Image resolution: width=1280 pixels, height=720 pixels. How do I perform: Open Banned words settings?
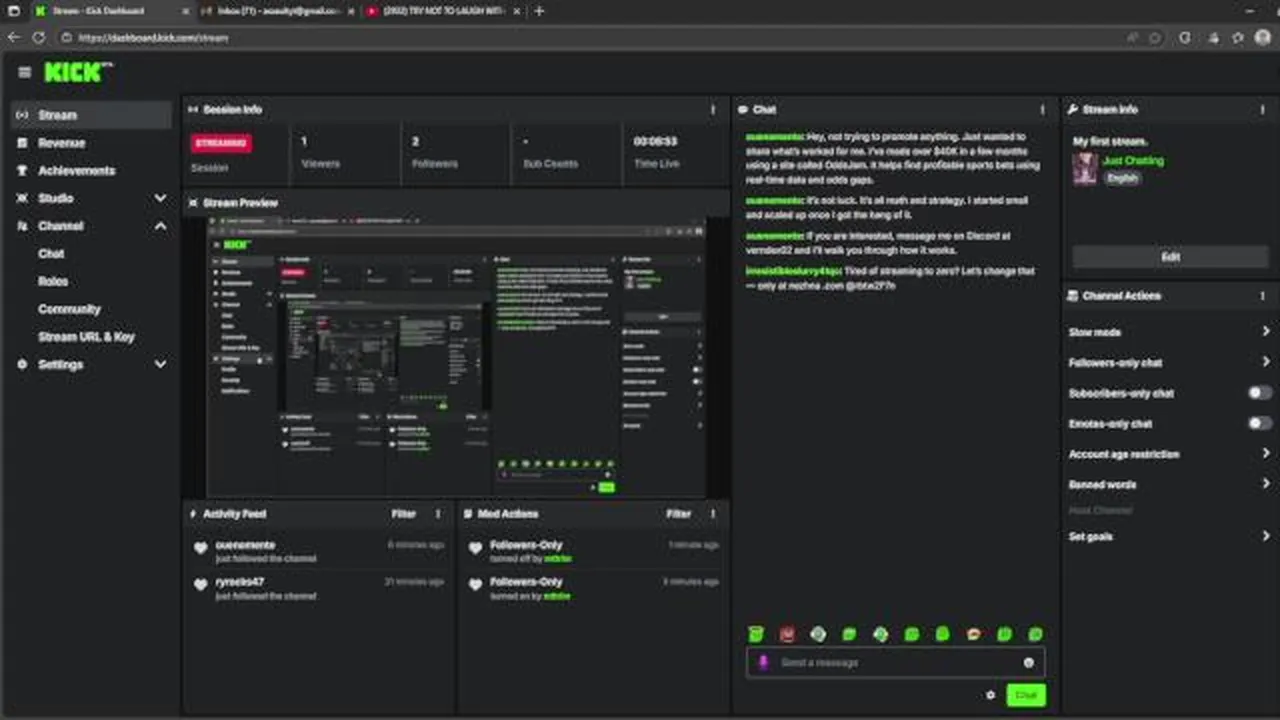[1169, 485]
